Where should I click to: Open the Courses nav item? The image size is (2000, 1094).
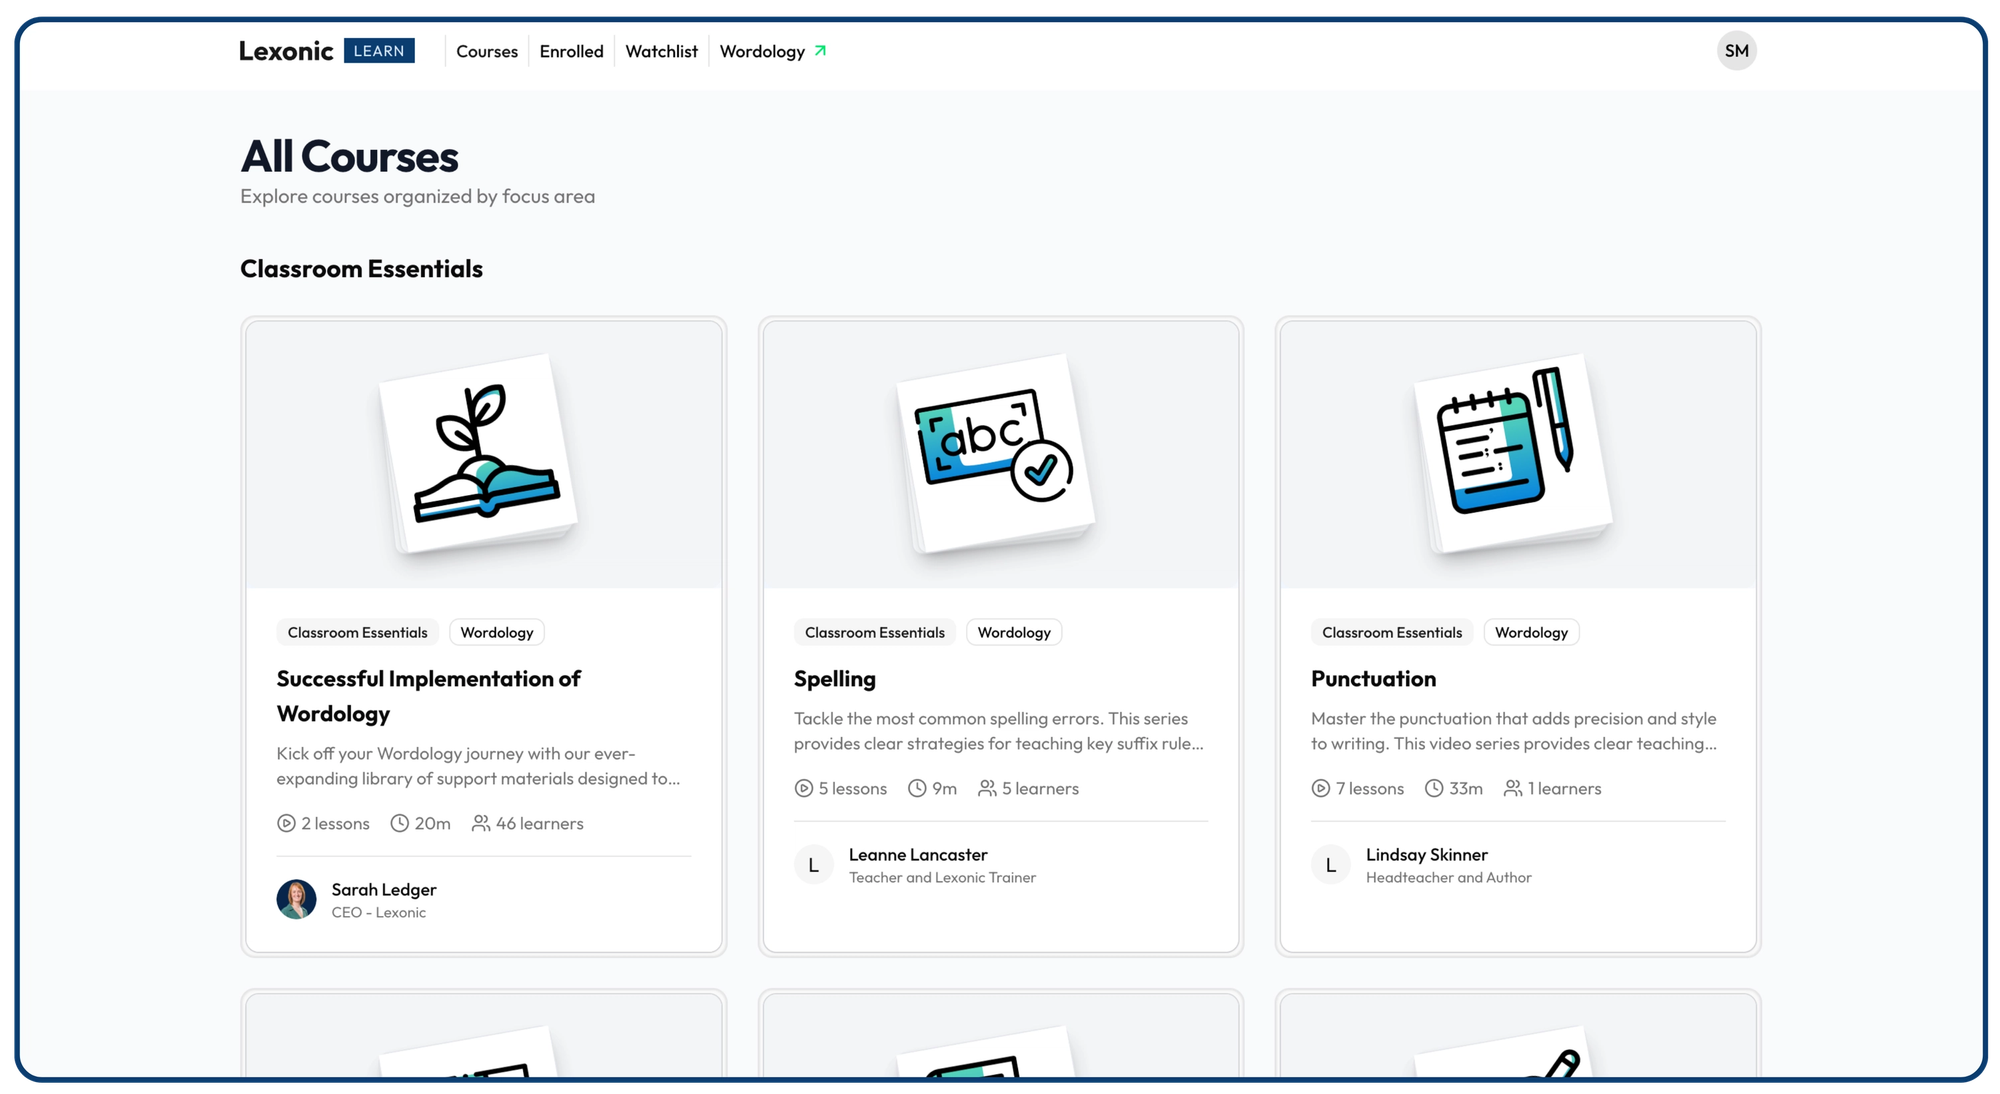486,51
